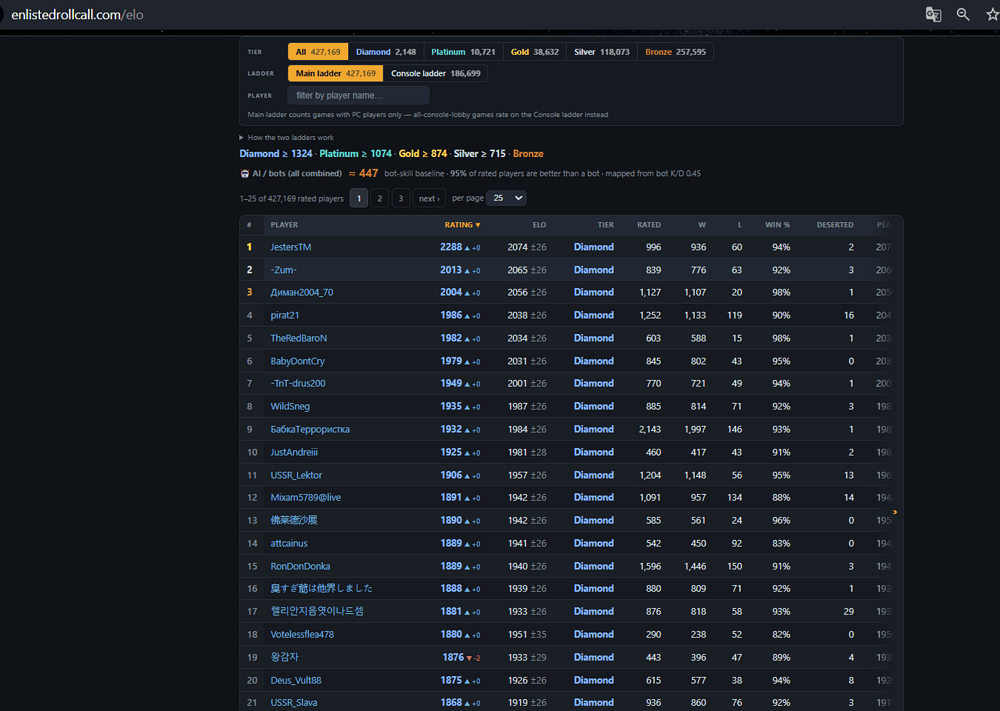
Task: Open RonDonDonka player profile
Action: tap(300, 567)
